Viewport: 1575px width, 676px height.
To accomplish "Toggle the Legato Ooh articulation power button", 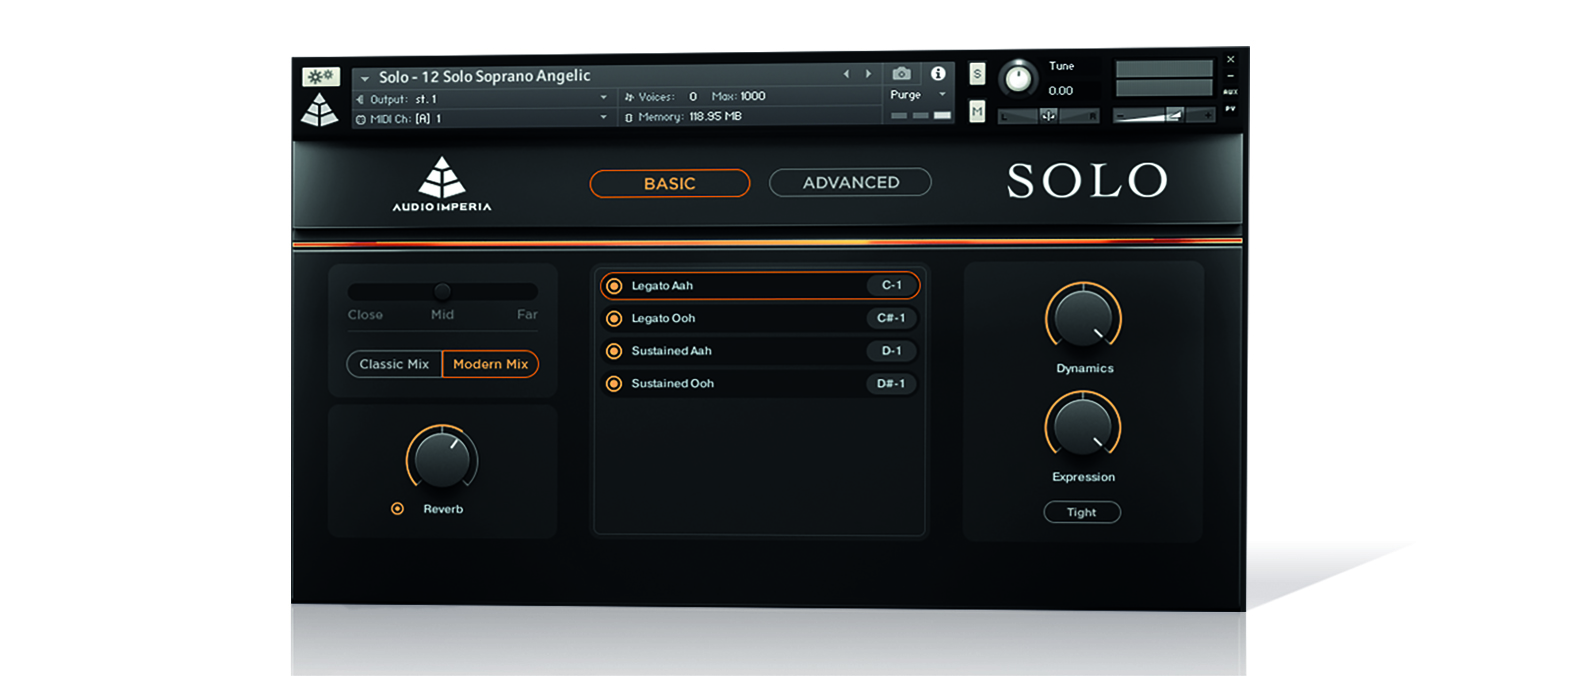I will point(614,319).
